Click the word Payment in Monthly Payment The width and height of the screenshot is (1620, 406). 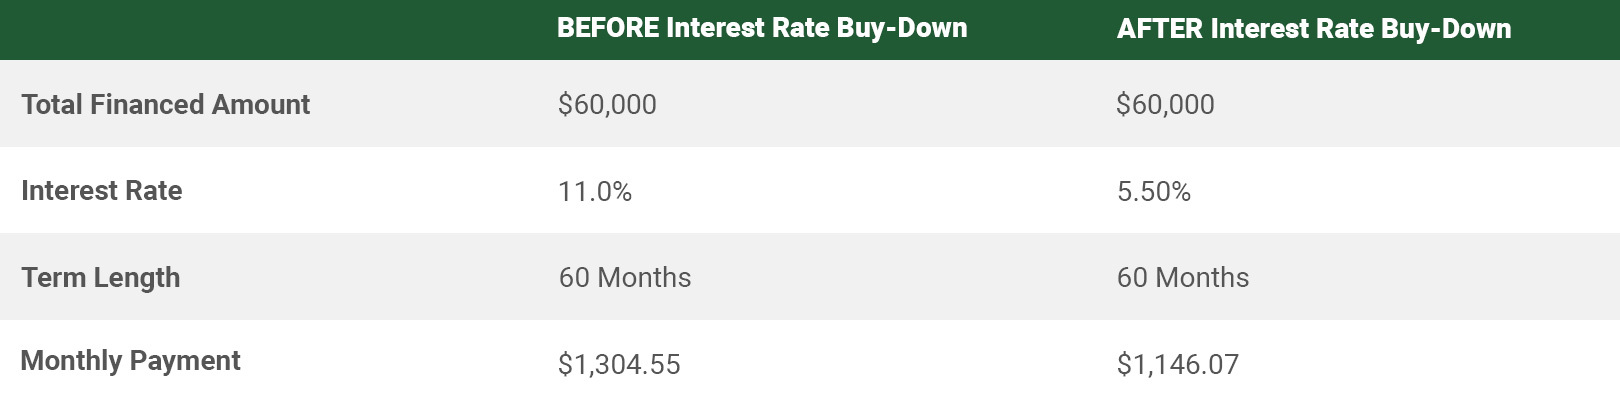[x=185, y=361]
